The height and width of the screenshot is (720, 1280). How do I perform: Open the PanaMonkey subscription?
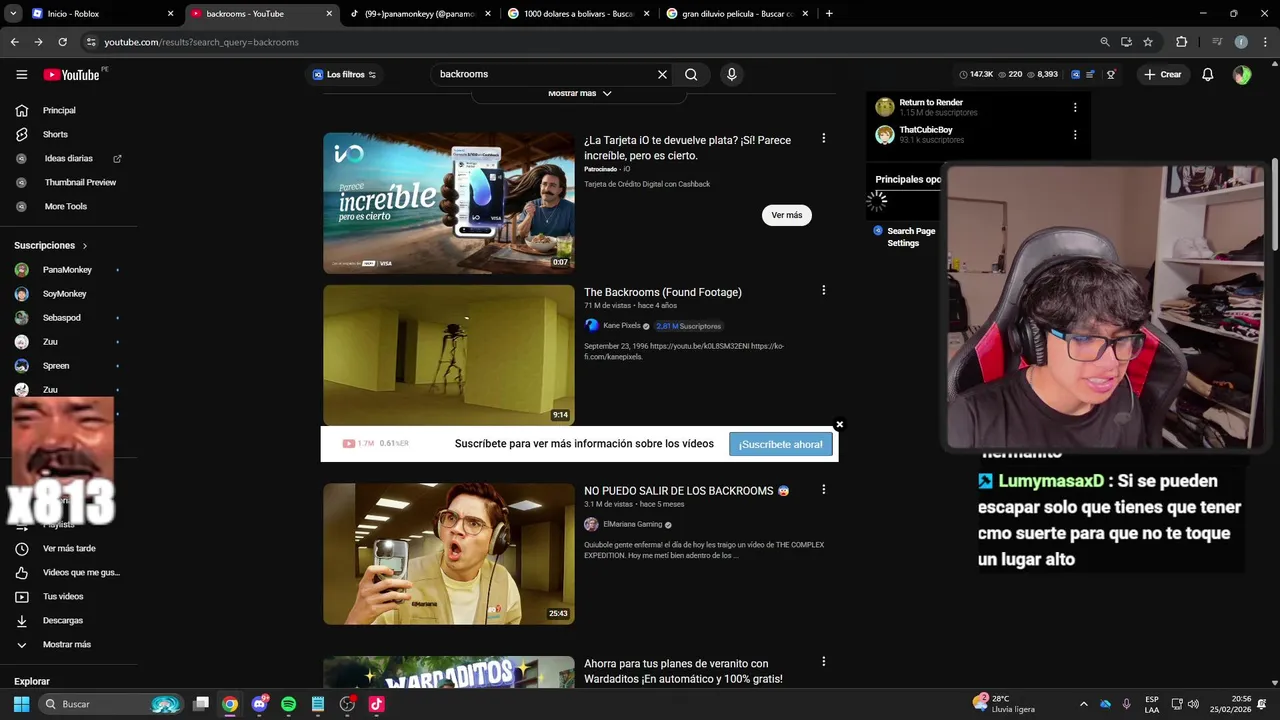click(x=68, y=269)
